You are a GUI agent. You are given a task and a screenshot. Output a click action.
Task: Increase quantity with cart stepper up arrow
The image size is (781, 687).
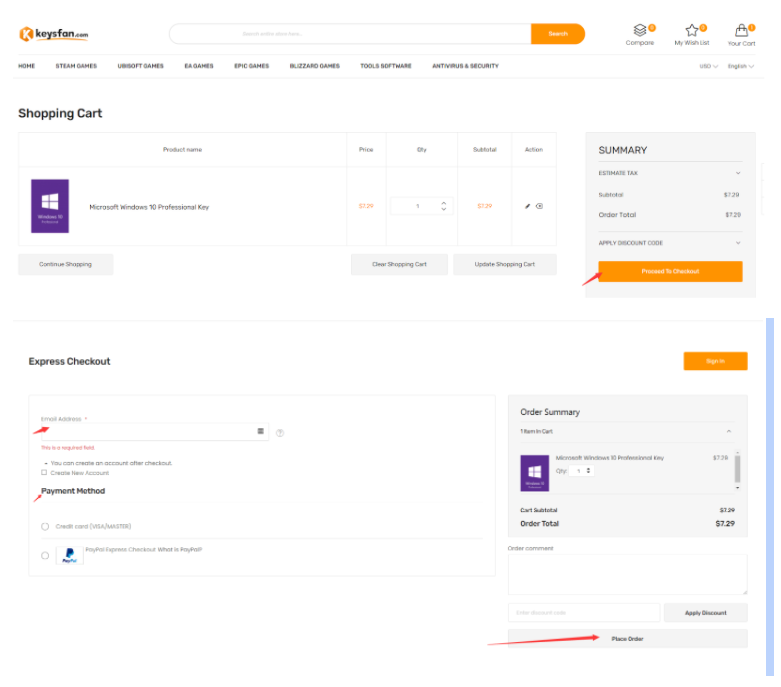coord(444,203)
